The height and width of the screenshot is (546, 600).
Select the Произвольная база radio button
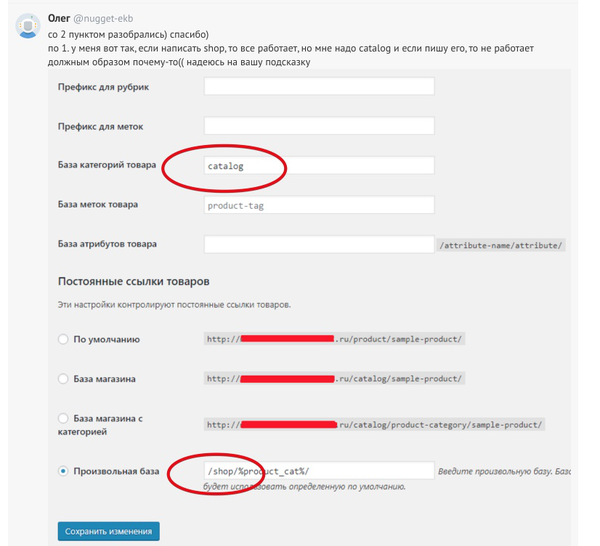(x=63, y=471)
